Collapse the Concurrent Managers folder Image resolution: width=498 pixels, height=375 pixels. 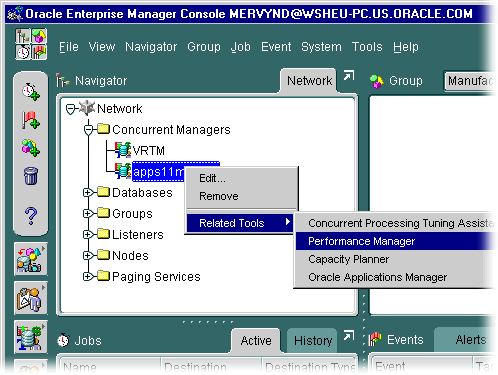point(88,130)
